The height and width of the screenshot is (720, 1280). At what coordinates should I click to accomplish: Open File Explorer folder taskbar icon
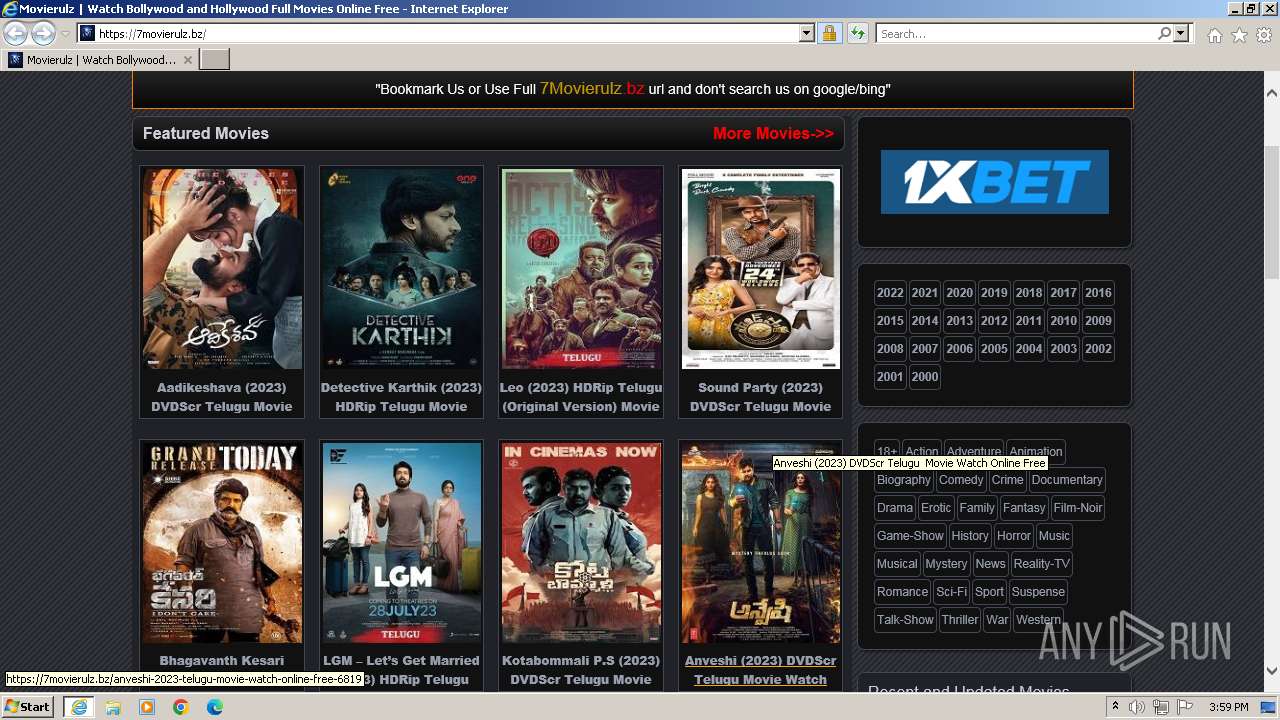pos(112,707)
